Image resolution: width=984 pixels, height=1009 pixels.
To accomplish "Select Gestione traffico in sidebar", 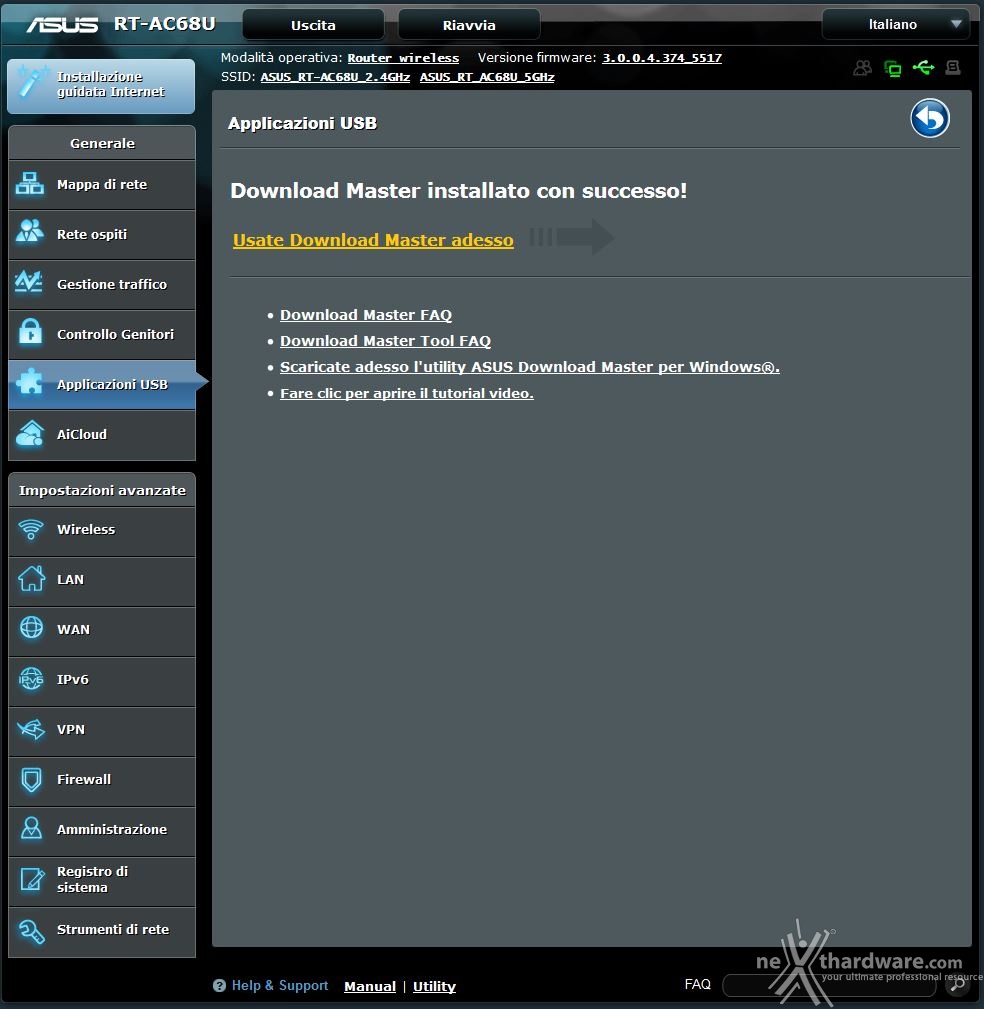I will coord(102,284).
